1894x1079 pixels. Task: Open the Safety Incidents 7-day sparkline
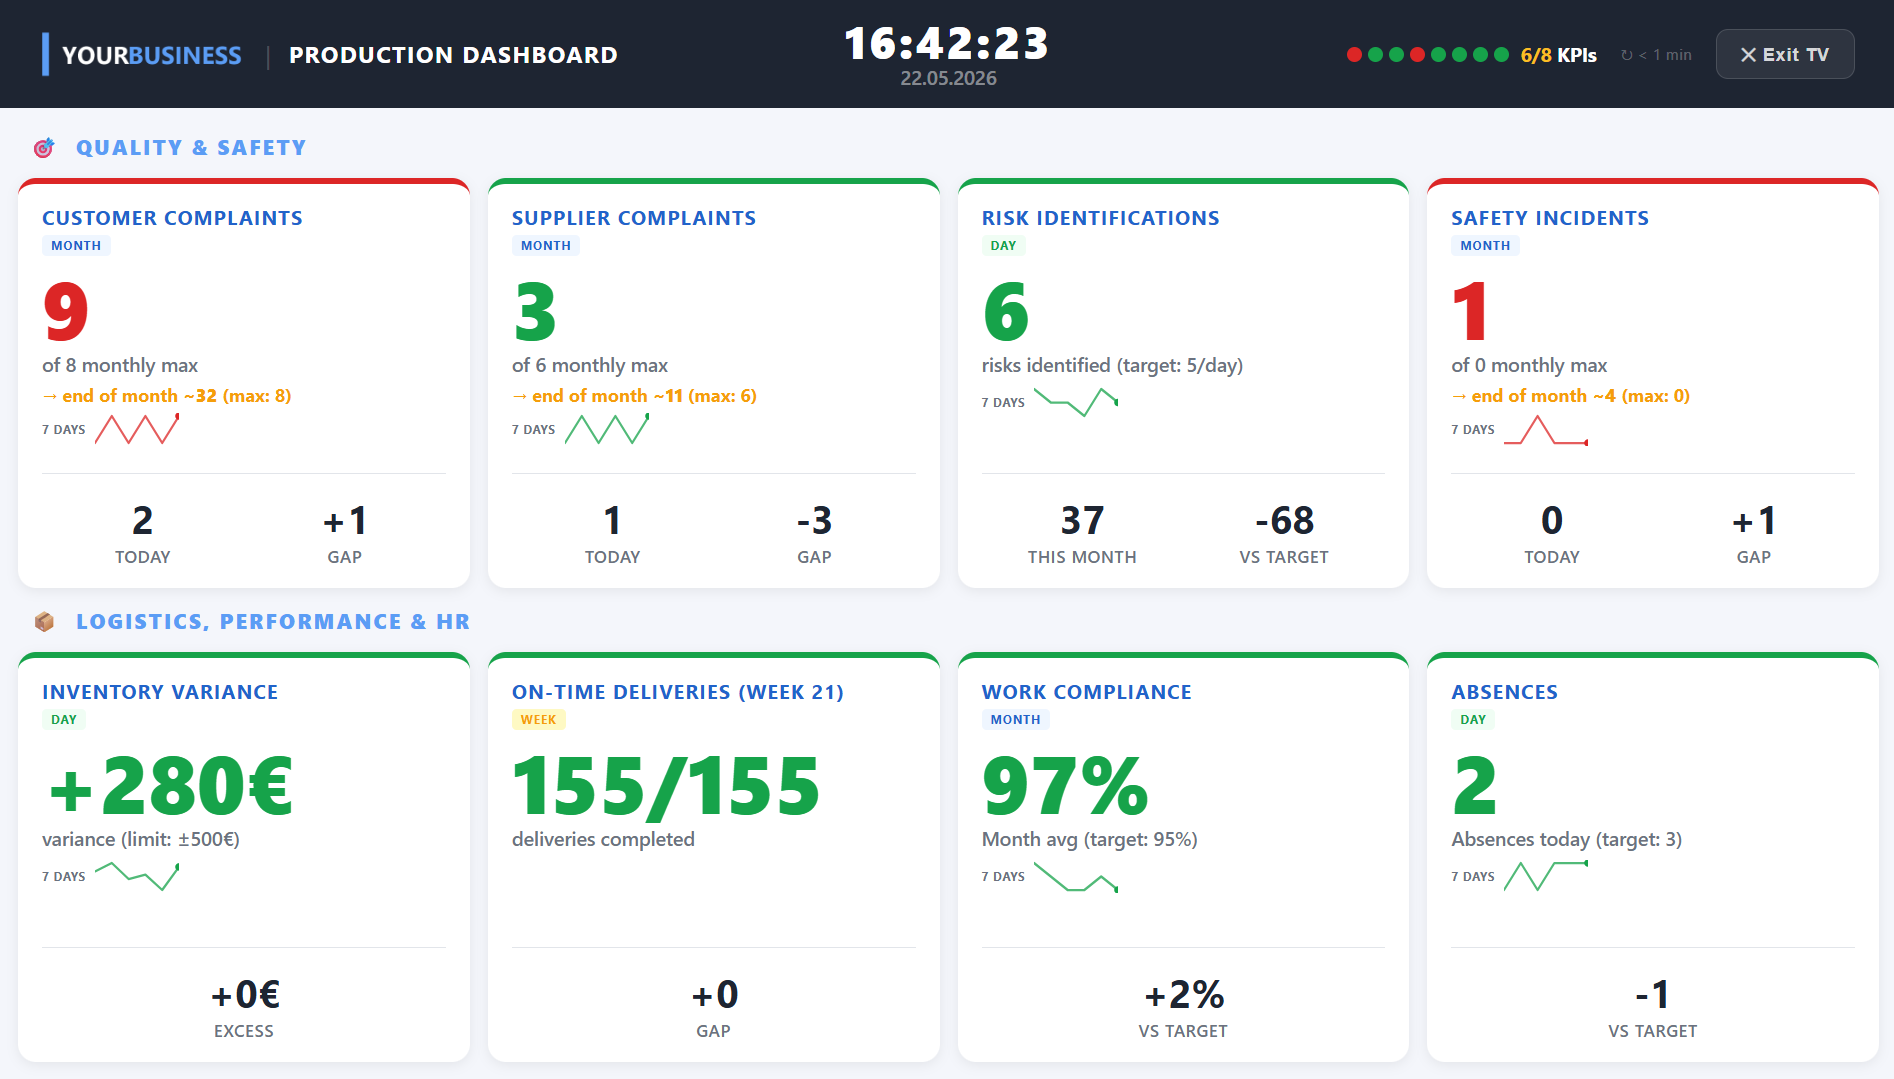(x=1546, y=429)
